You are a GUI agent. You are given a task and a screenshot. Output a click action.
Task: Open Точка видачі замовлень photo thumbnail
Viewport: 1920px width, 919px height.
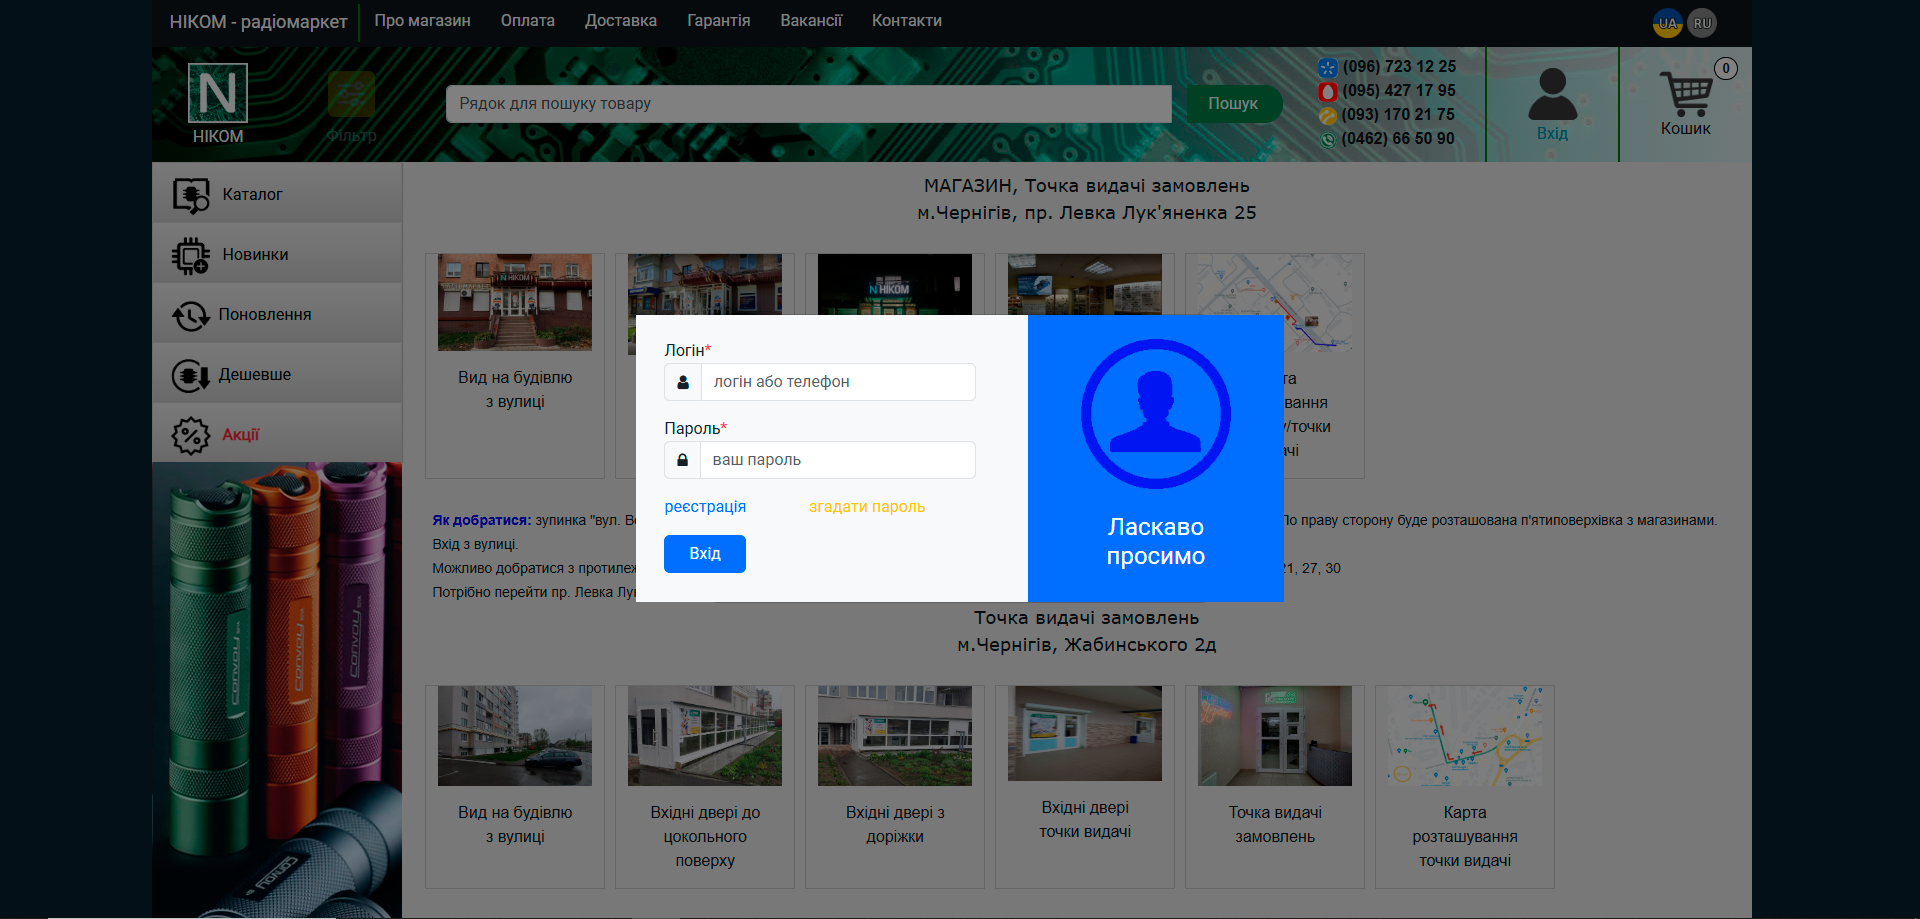1275,736
